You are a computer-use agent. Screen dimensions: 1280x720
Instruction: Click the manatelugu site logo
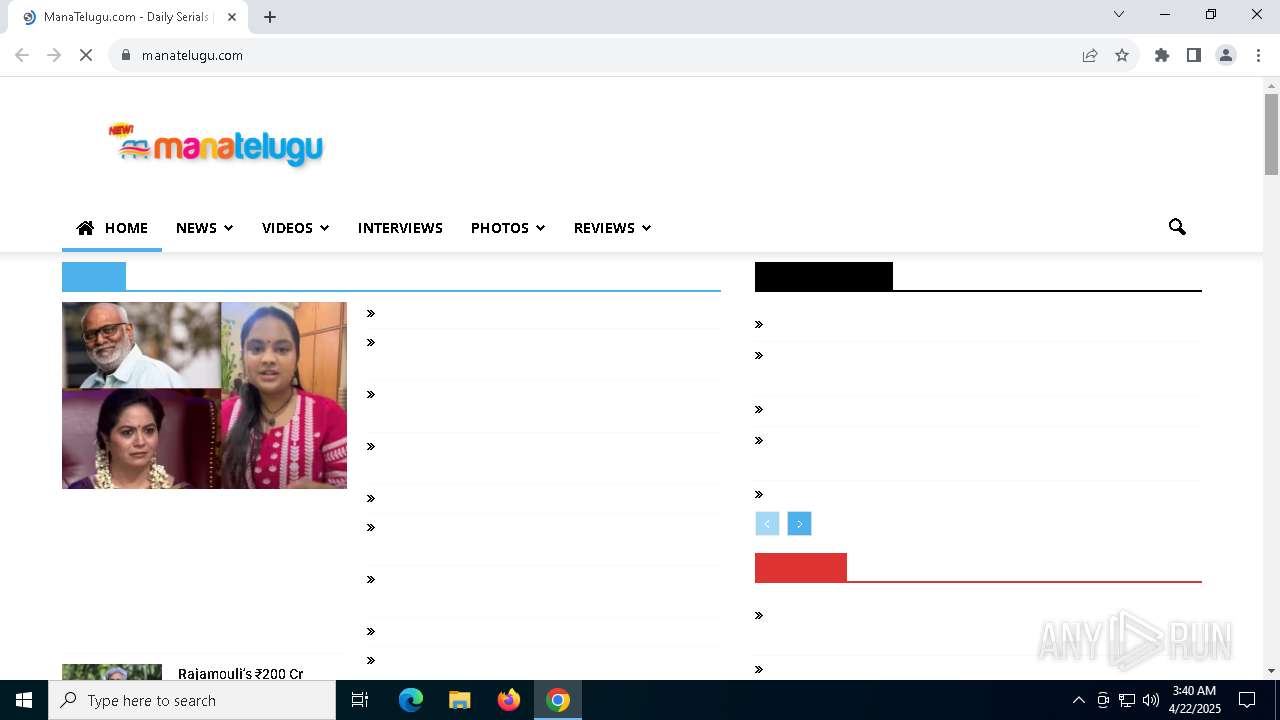point(216,146)
